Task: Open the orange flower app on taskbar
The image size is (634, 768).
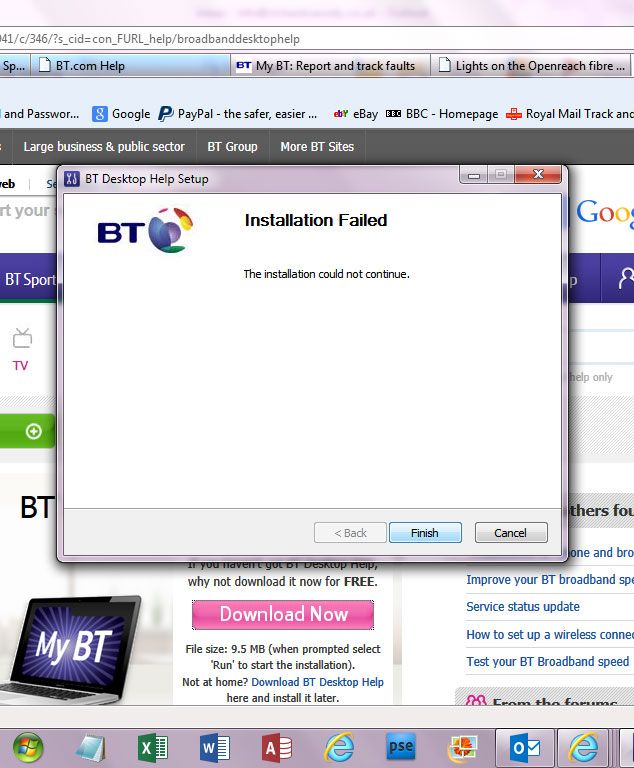Action: [463, 748]
